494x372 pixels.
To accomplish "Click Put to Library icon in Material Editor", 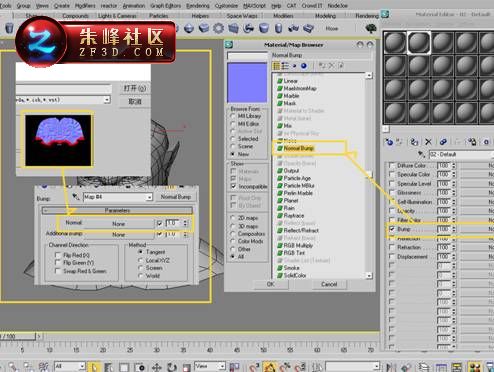I will point(472,142).
